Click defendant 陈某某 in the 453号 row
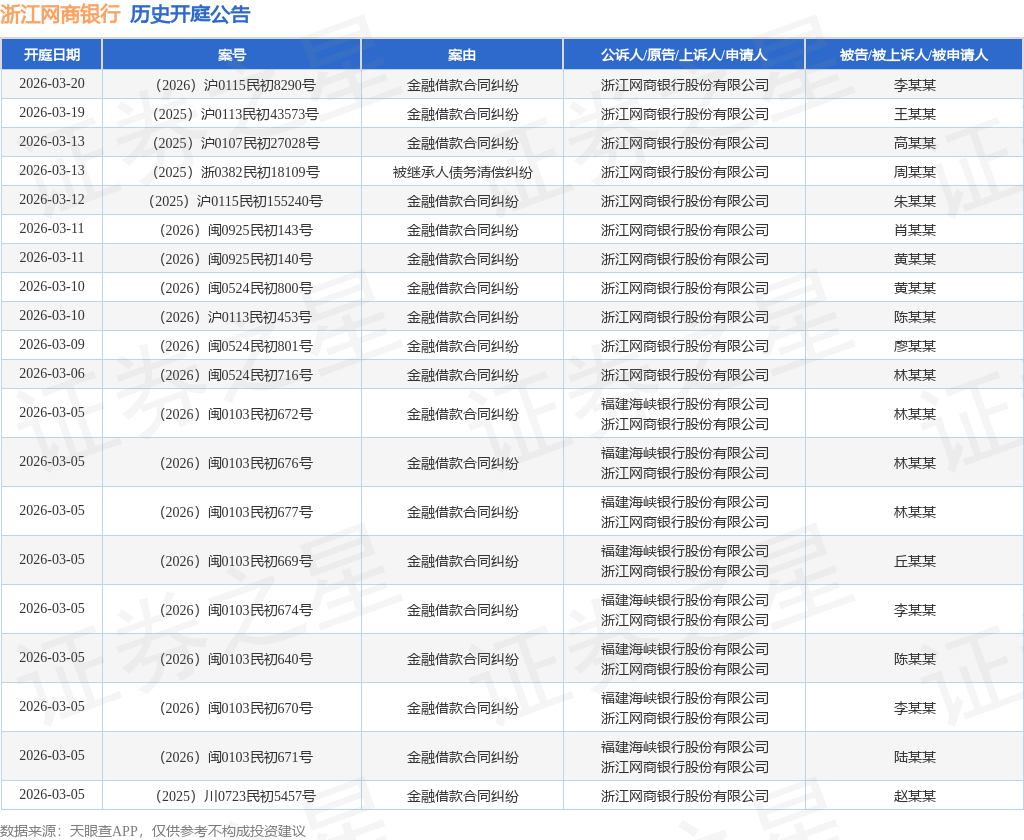The image size is (1024, 840). click(914, 317)
